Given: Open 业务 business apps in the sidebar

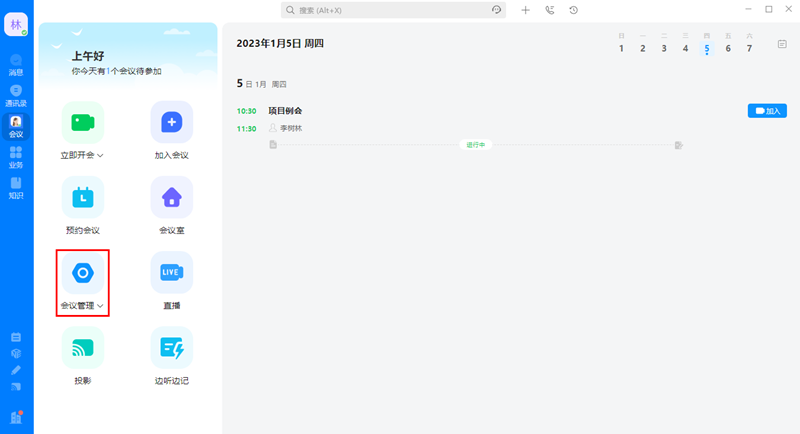Looking at the screenshot, I should (16, 158).
